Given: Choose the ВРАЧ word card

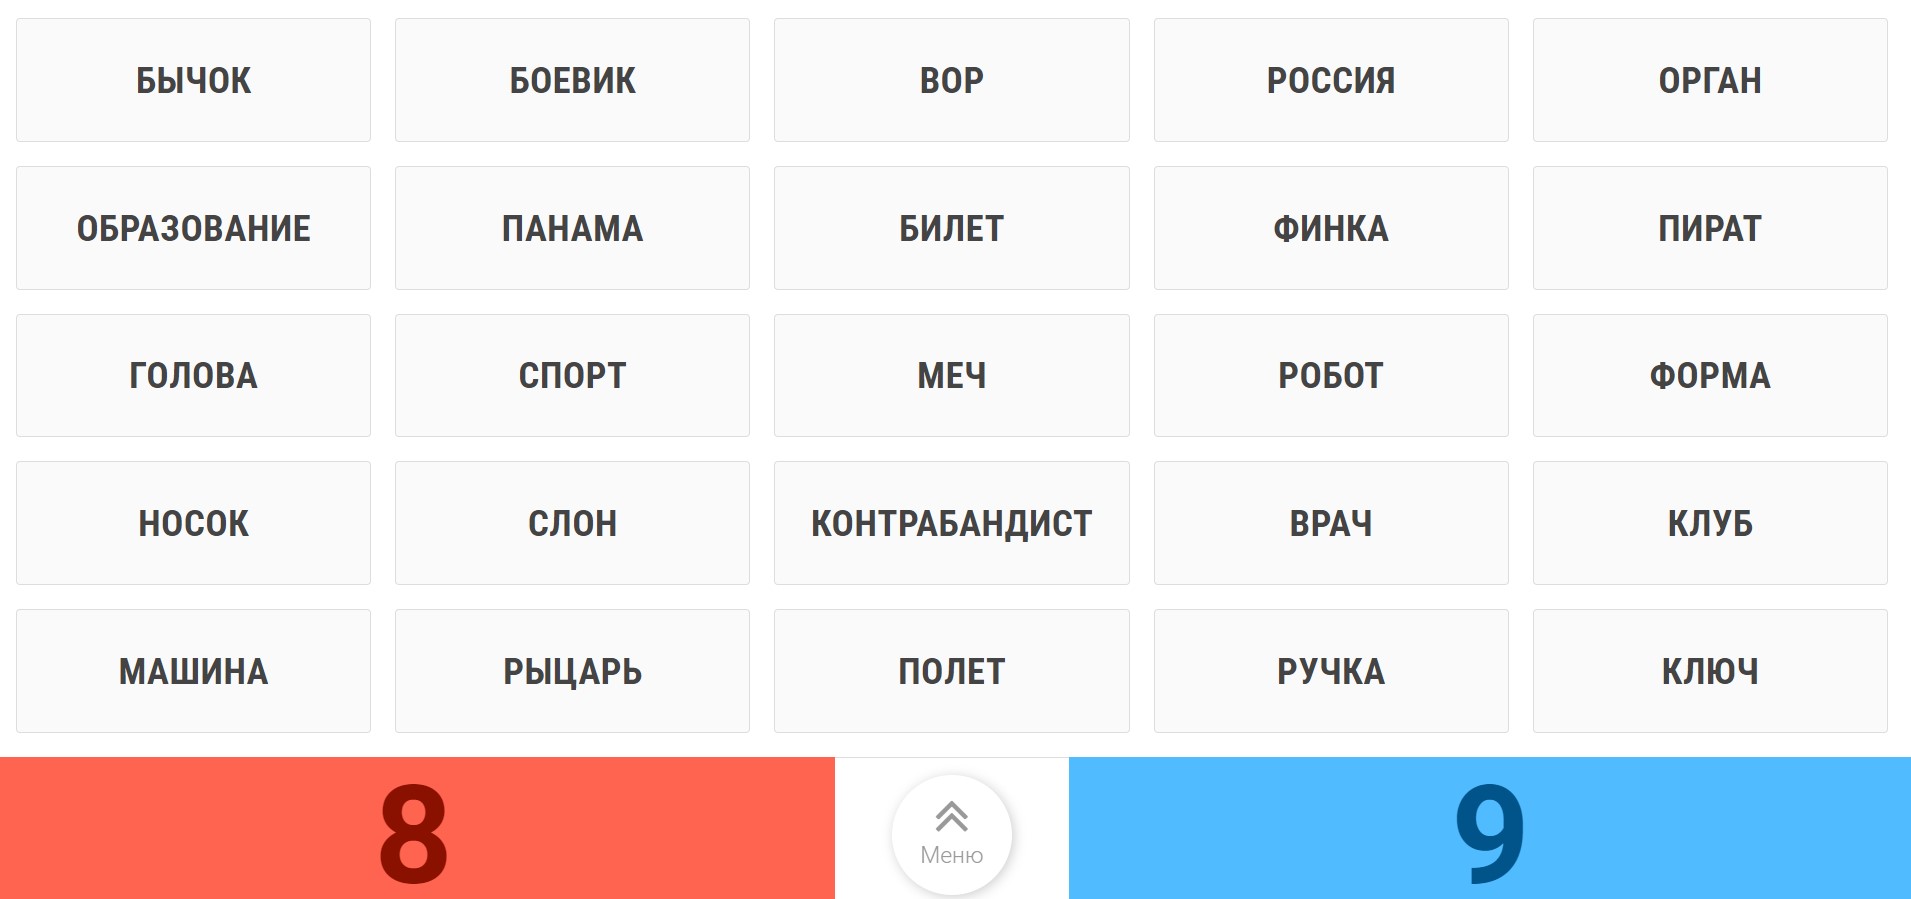Looking at the screenshot, I should tap(1331, 523).
